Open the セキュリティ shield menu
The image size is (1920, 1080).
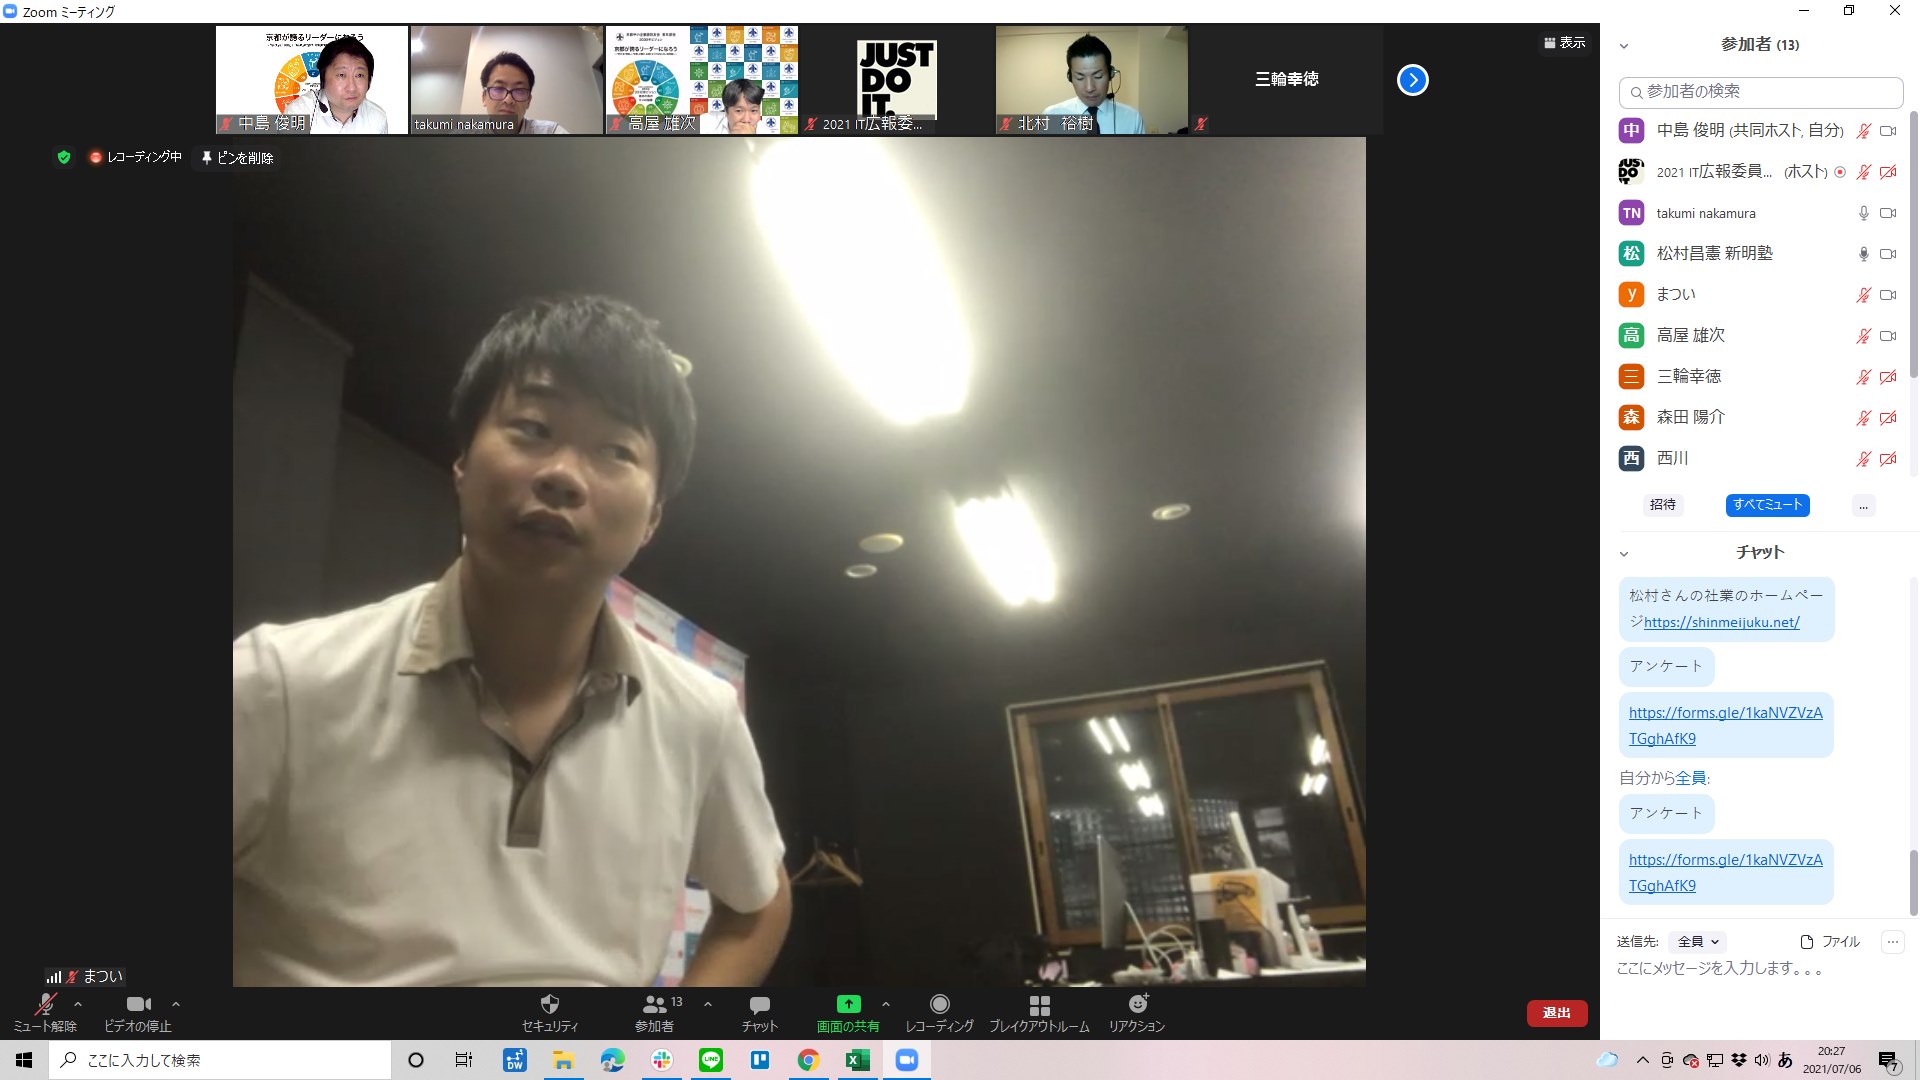550,1012
